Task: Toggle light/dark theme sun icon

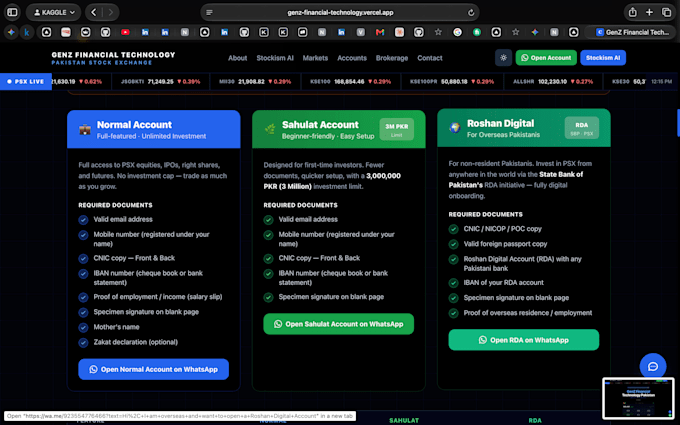Action: (x=503, y=58)
